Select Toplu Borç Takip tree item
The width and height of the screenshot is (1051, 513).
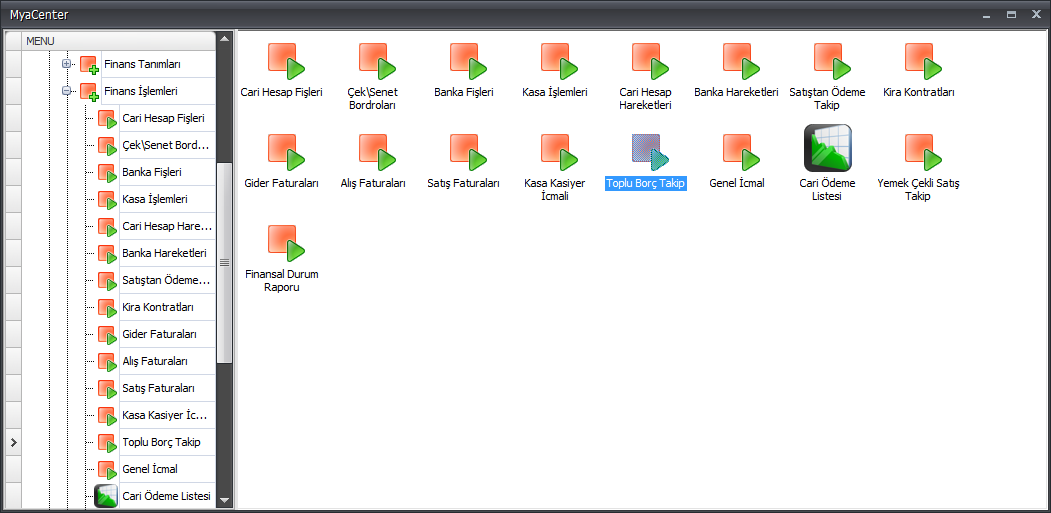[x=162, y=443]
